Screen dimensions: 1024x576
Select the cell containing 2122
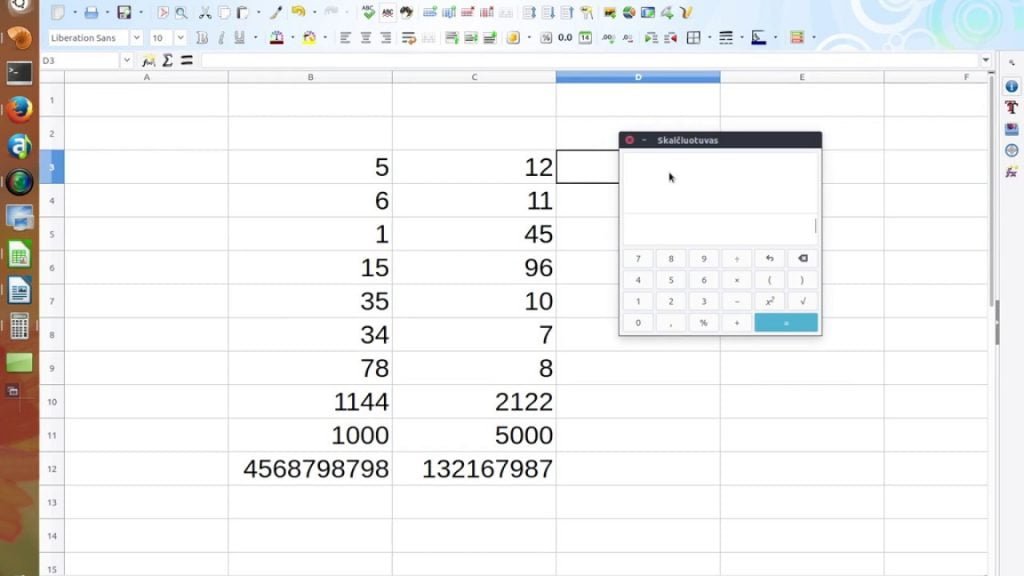pos(474,402)
